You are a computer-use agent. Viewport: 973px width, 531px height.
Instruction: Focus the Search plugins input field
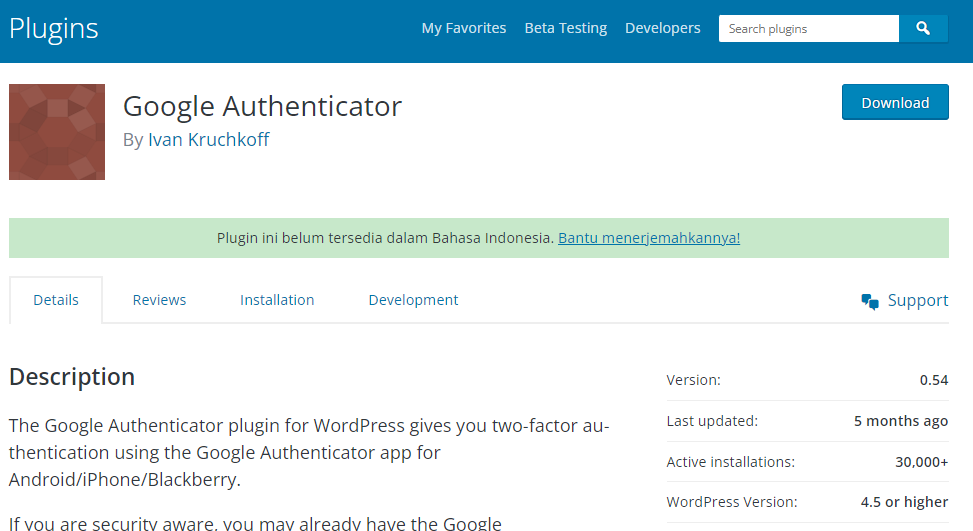pos(809,29)
